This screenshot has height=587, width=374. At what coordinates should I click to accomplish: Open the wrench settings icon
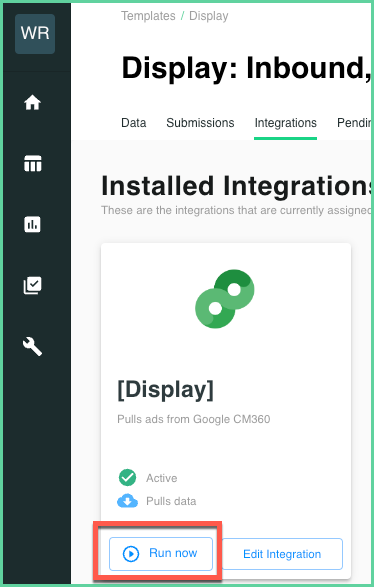[x=33, y=346]
